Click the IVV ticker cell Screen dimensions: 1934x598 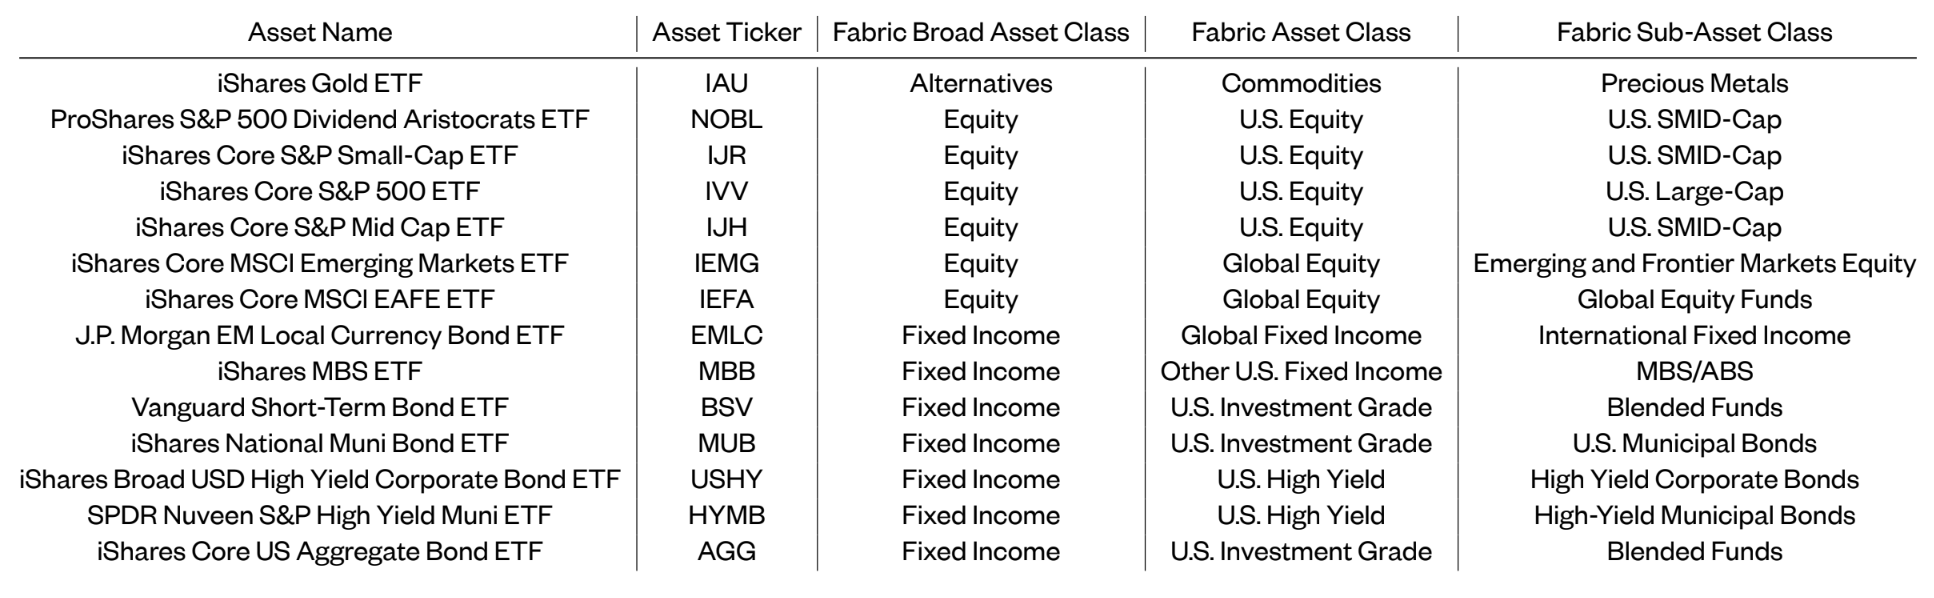[x=727, y=191]
